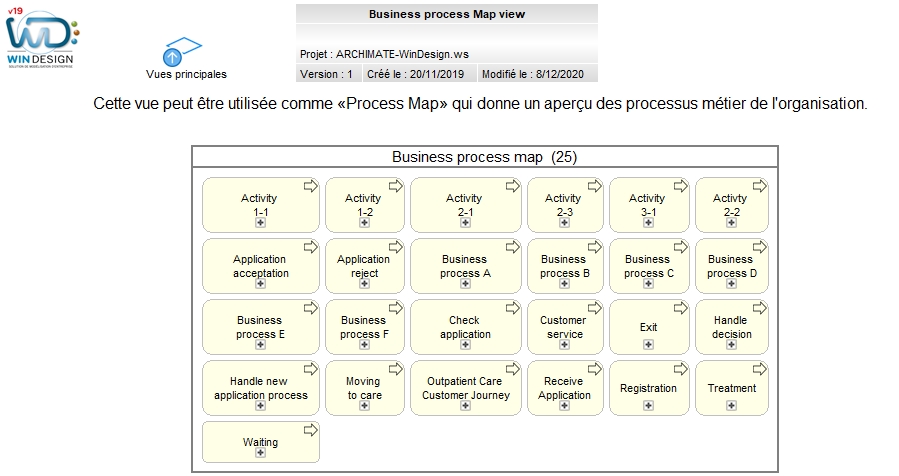This screenshot has height=476, width=899.
Task: Click process arrow icon on Business process A
Action: 513,247
